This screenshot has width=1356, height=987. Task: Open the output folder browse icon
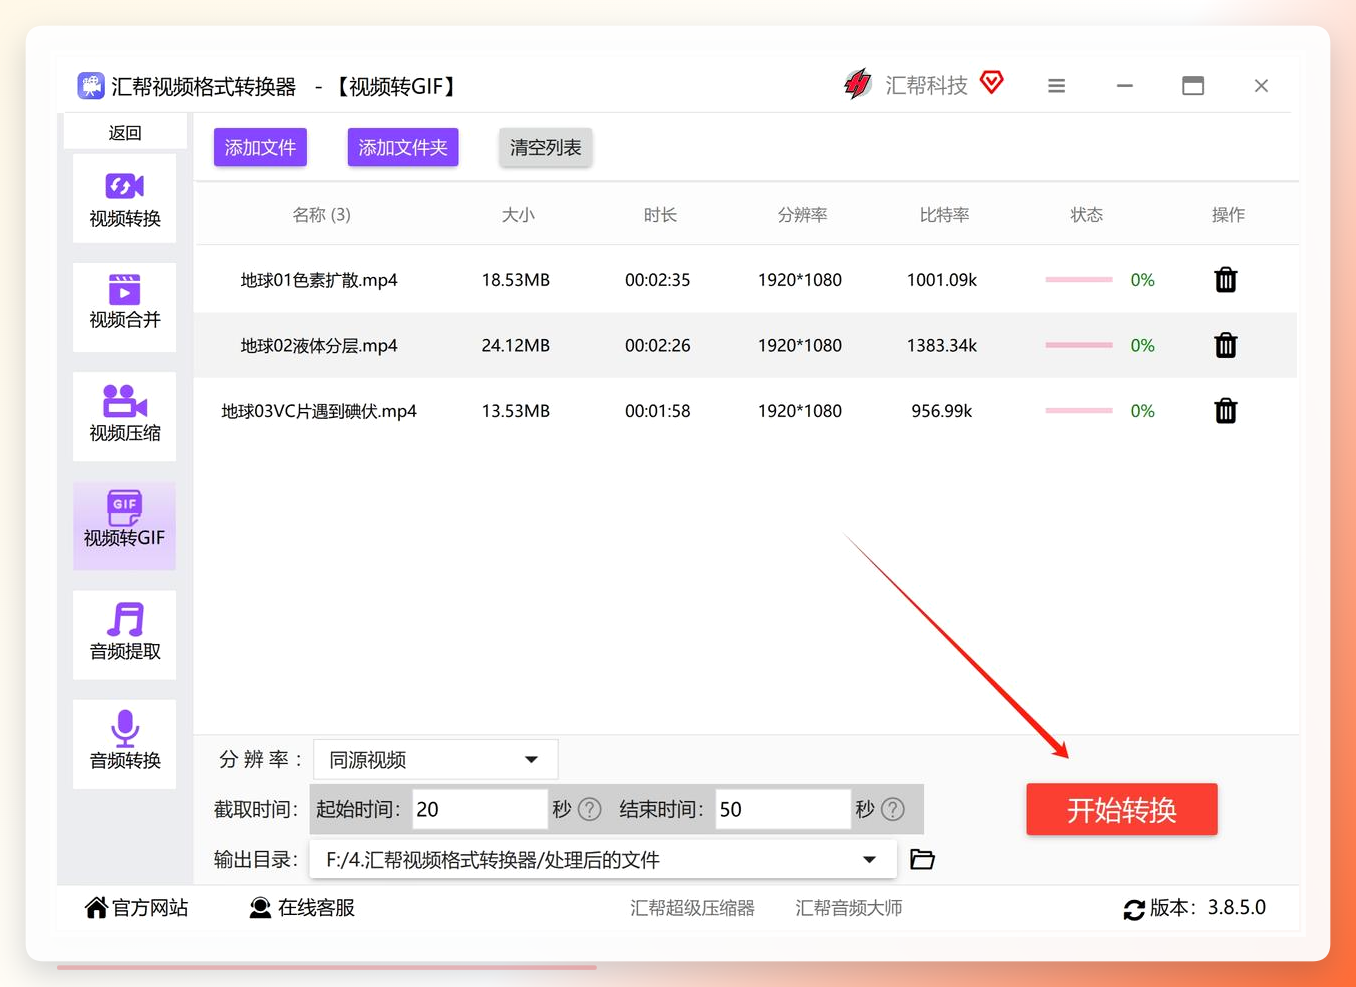pyautogui.click(x=922, y=859)
